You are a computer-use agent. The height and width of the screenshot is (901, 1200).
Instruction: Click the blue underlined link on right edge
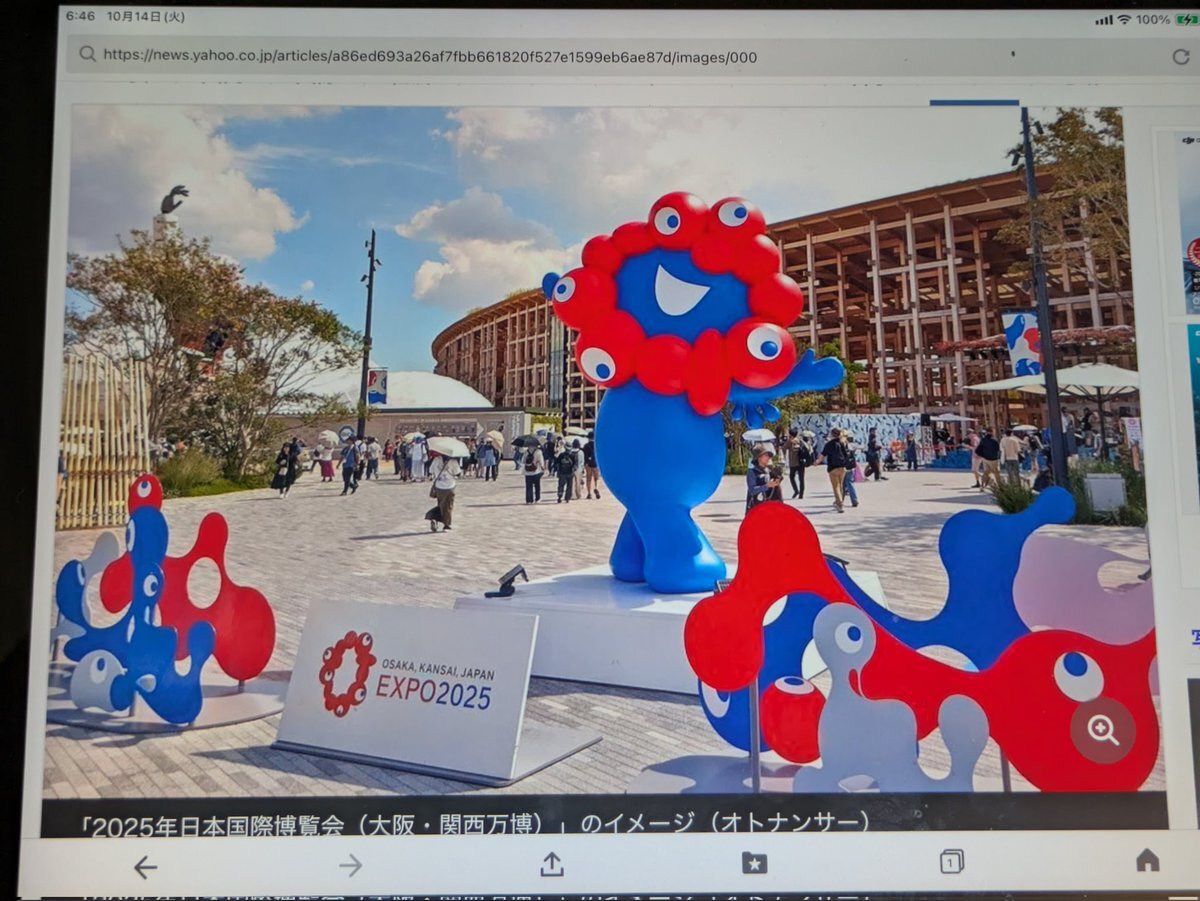pyautogui.click(x=1194, y=634)
